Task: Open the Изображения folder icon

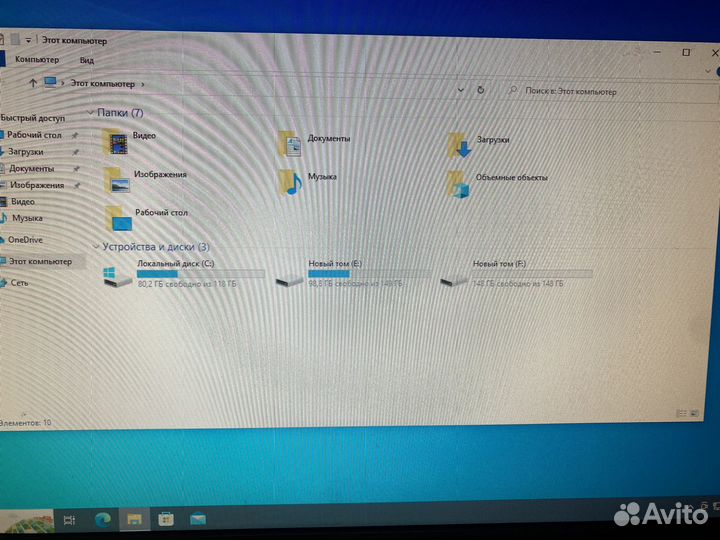Action: pyautogui.click(x=117, y=180)
